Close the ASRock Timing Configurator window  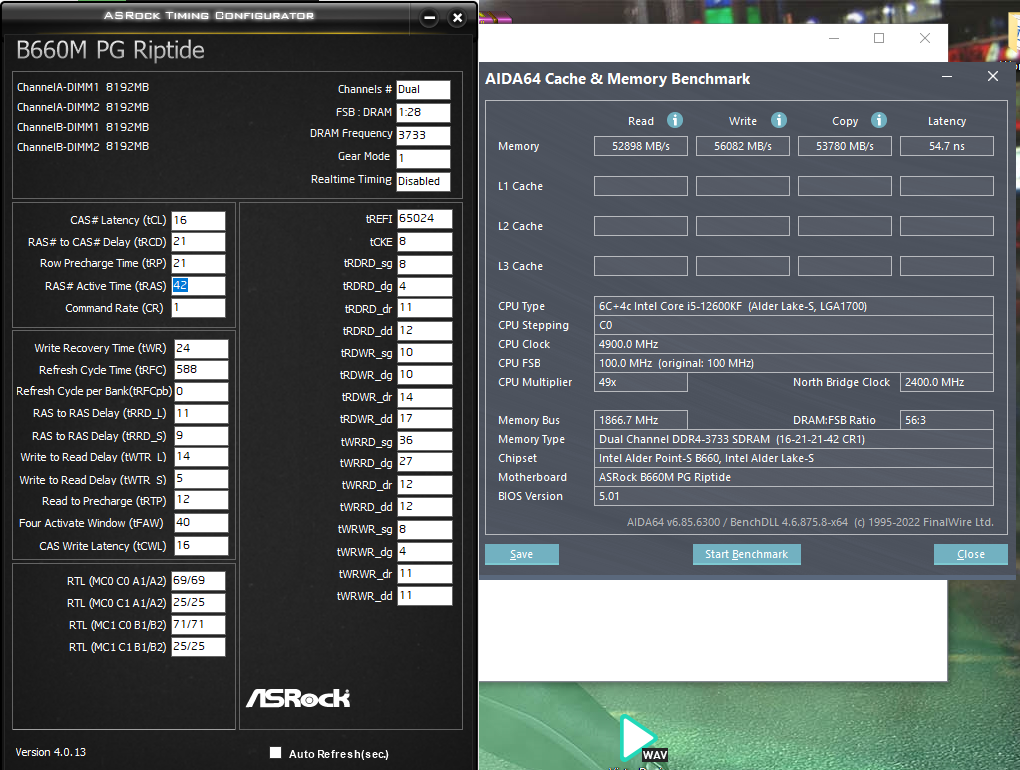[x=457, y=18]
